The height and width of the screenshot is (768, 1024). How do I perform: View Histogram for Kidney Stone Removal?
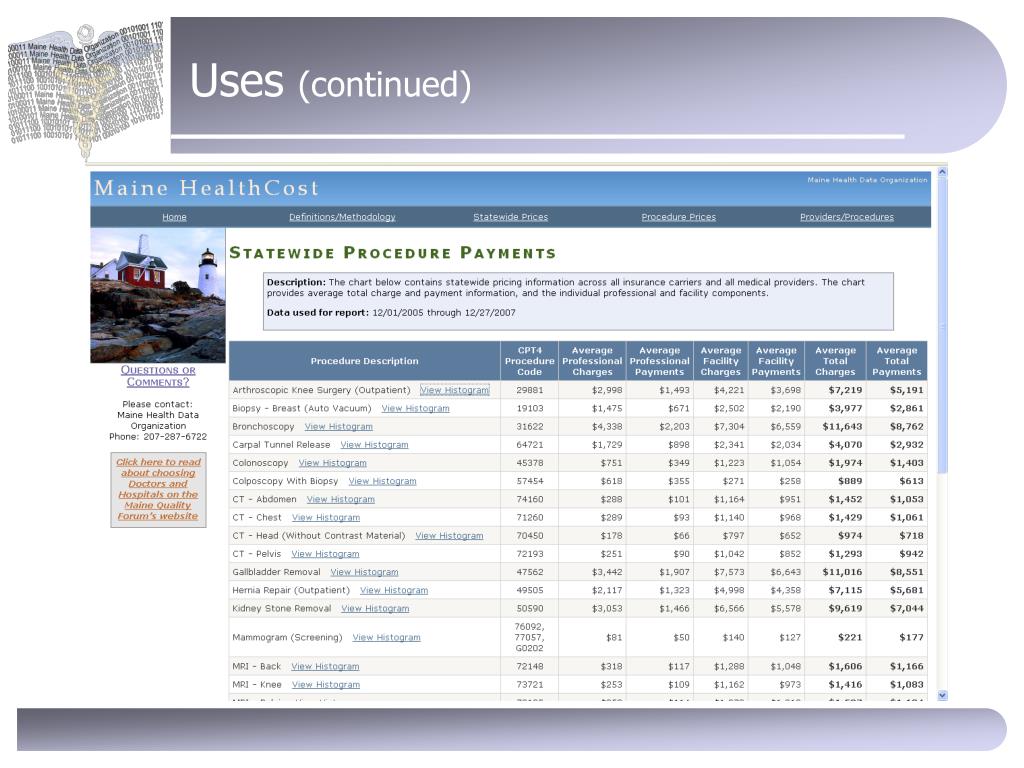click(376, 609)
